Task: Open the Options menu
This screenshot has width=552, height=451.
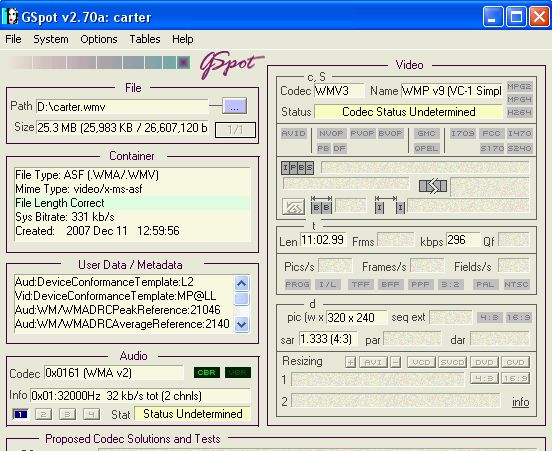Action: coord(99,39)
